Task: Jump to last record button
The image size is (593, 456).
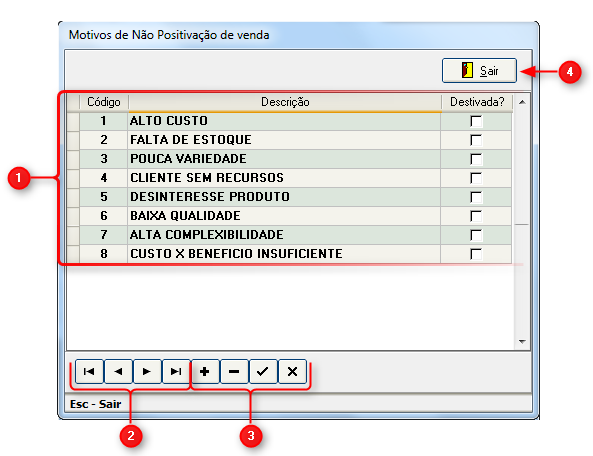Action: coord(176,371)
